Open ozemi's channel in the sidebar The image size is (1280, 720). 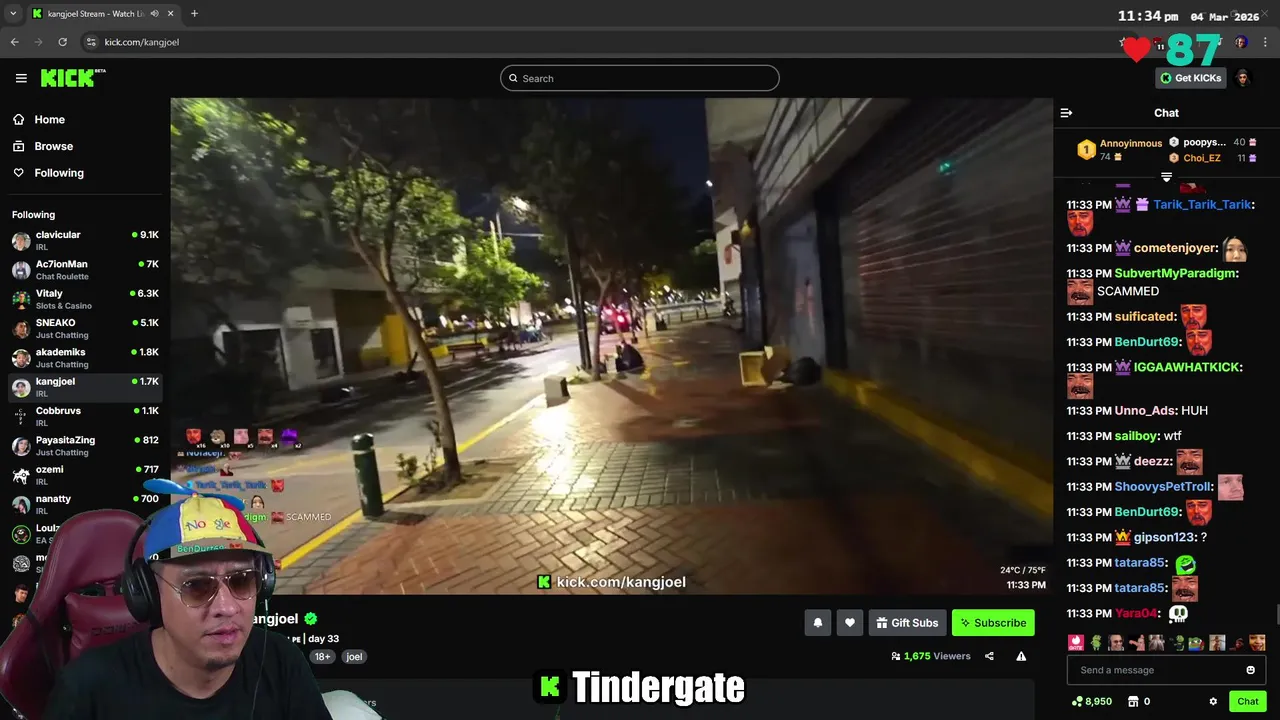pos(85,475)
